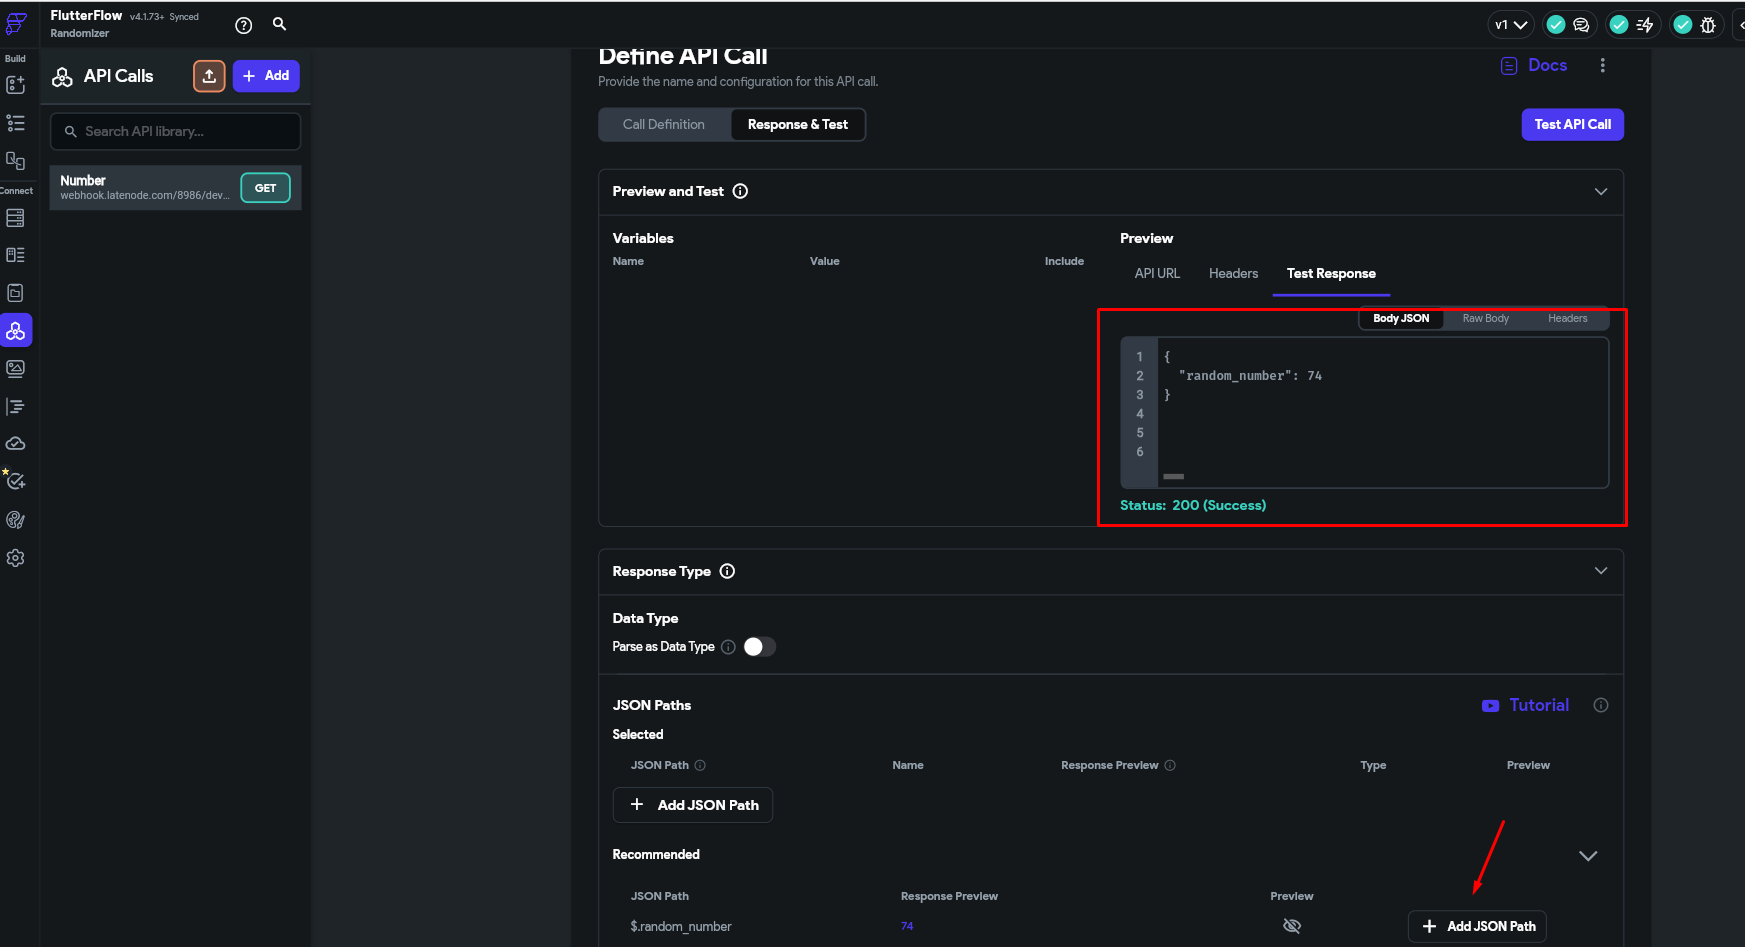Click the debug bug icon in top bar

(1708, 25)
